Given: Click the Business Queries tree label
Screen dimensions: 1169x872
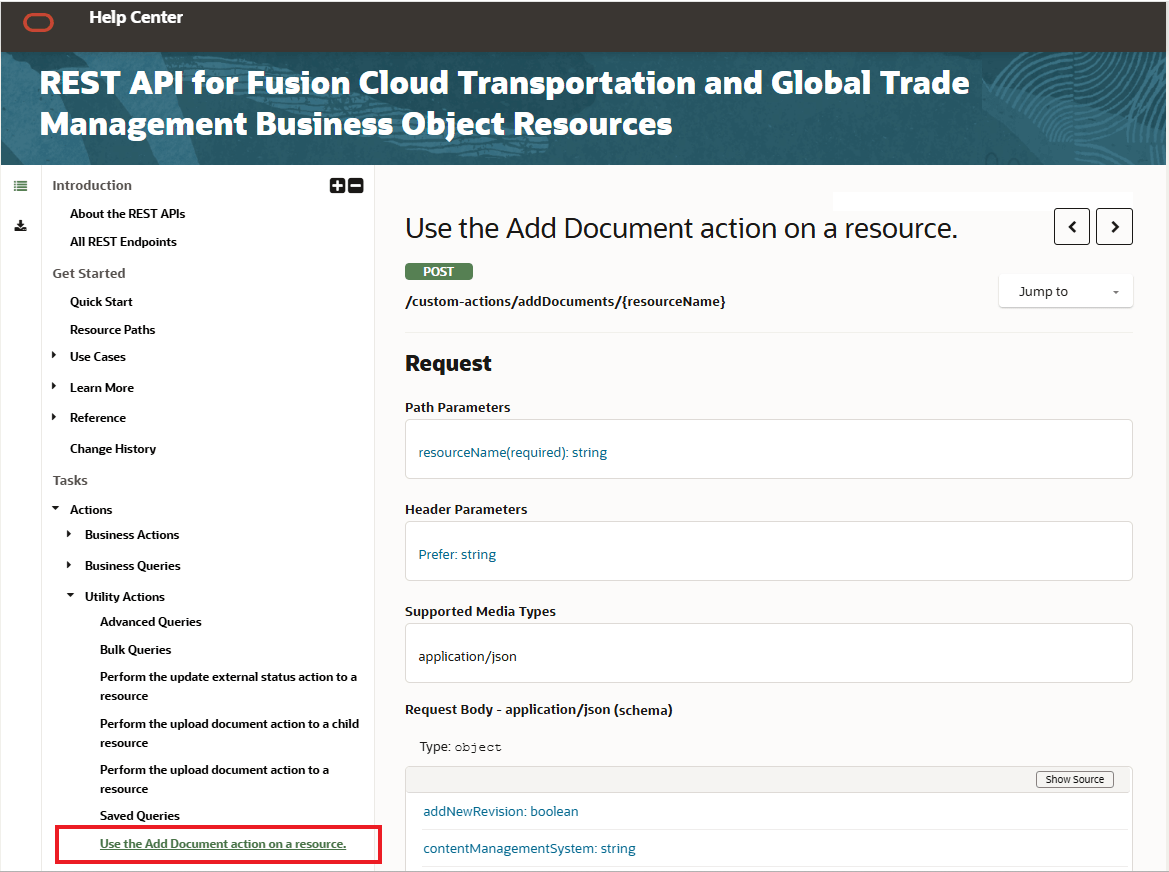Looking at the screenshot, I should (x=133, y=566).
